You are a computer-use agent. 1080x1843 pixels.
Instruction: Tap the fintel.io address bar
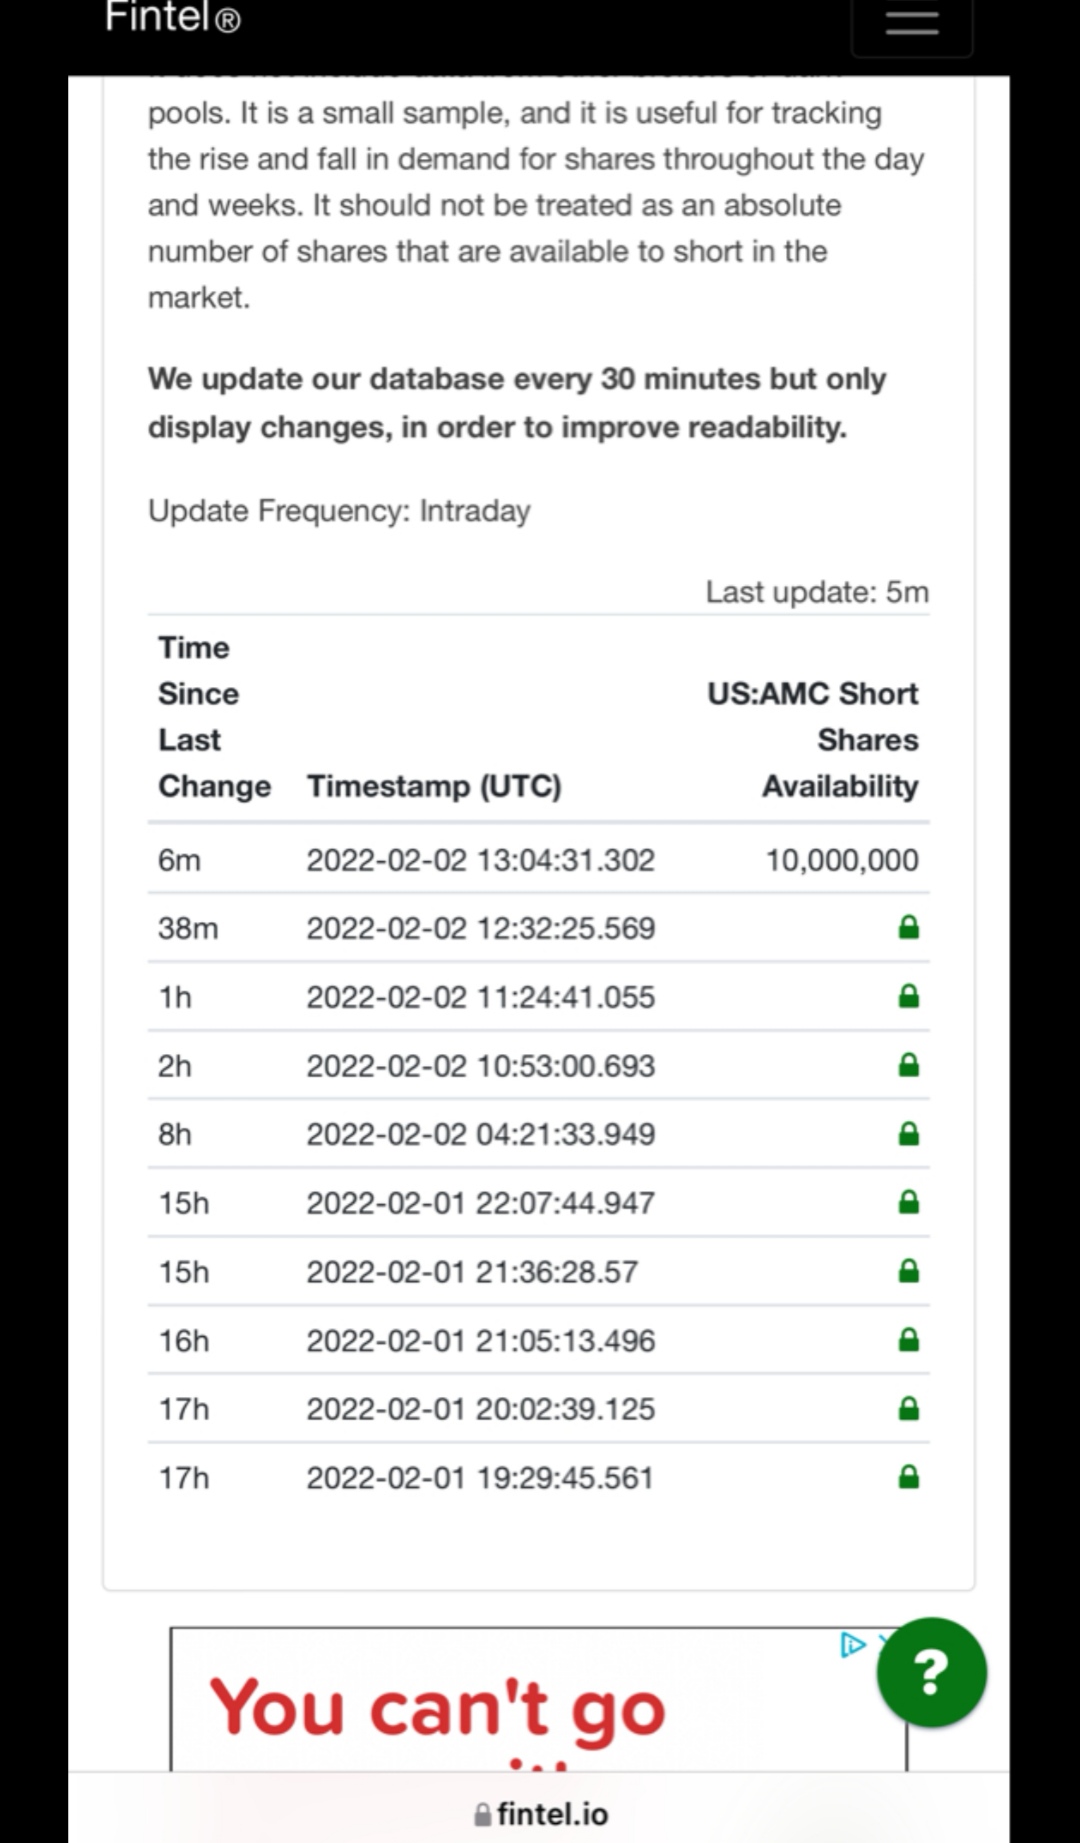point(541,1813)
